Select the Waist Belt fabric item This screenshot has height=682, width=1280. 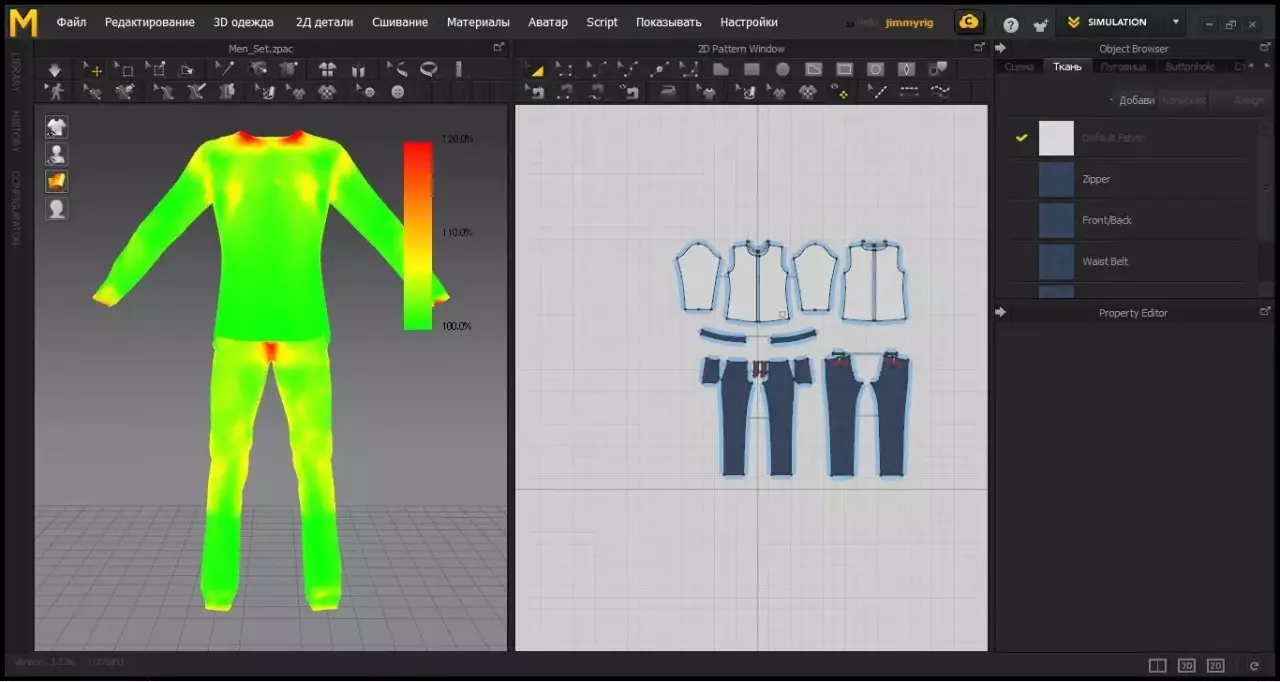point(1104,262)
